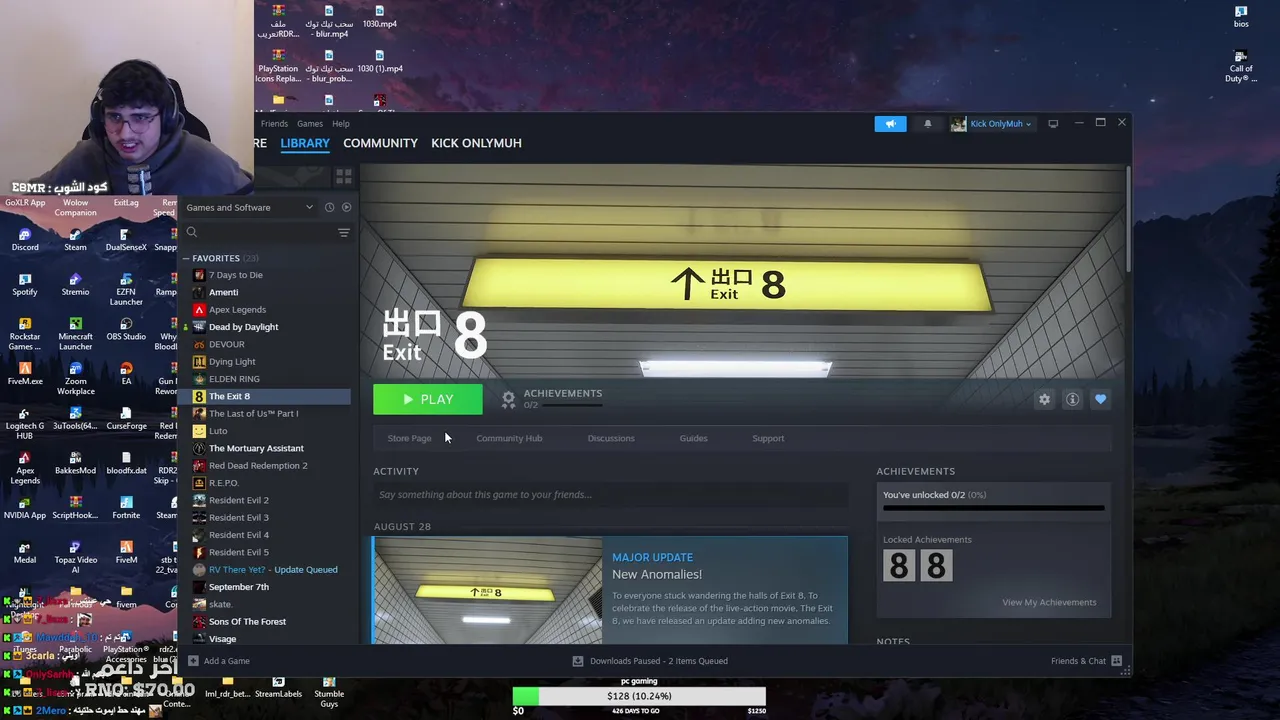Open Zoom Workplace desktop shortcut
Image resolution: width=1280 pixels, height=720 pixels.
tap(75, 378)
